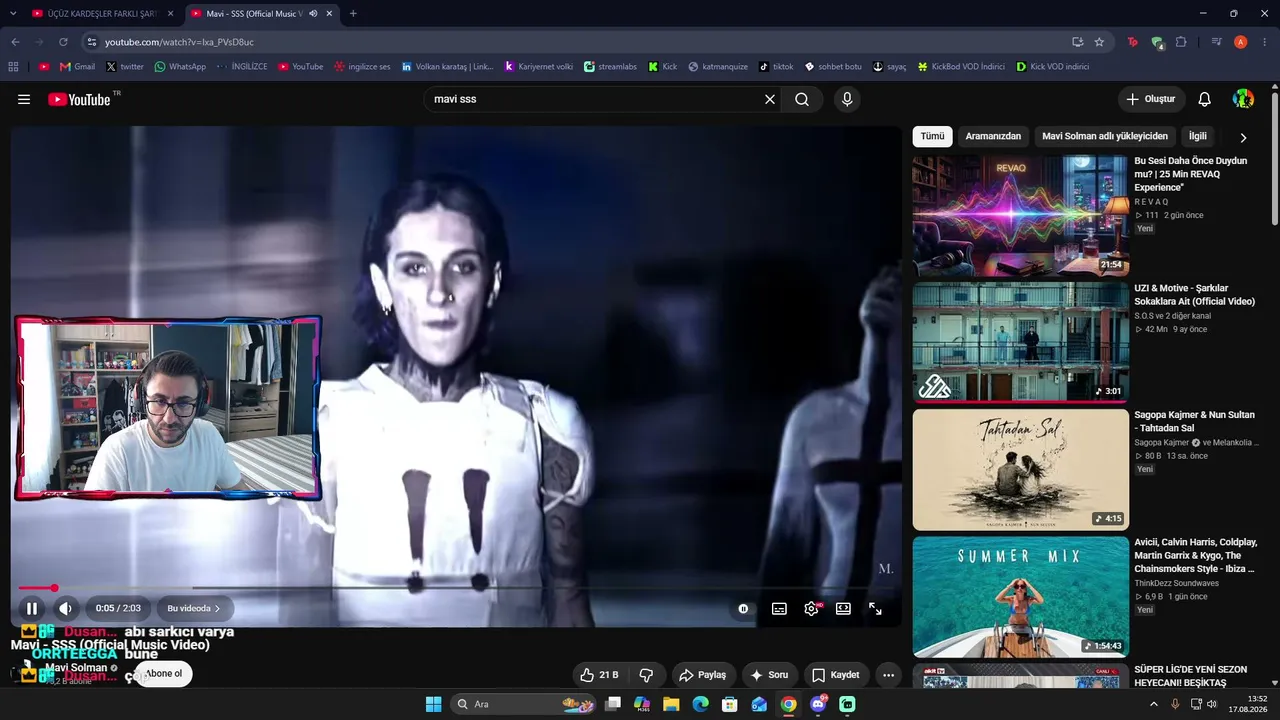The image size is (1280, 720).
Task: Open File Explorer from taskbar
Action: coord(671,704)
